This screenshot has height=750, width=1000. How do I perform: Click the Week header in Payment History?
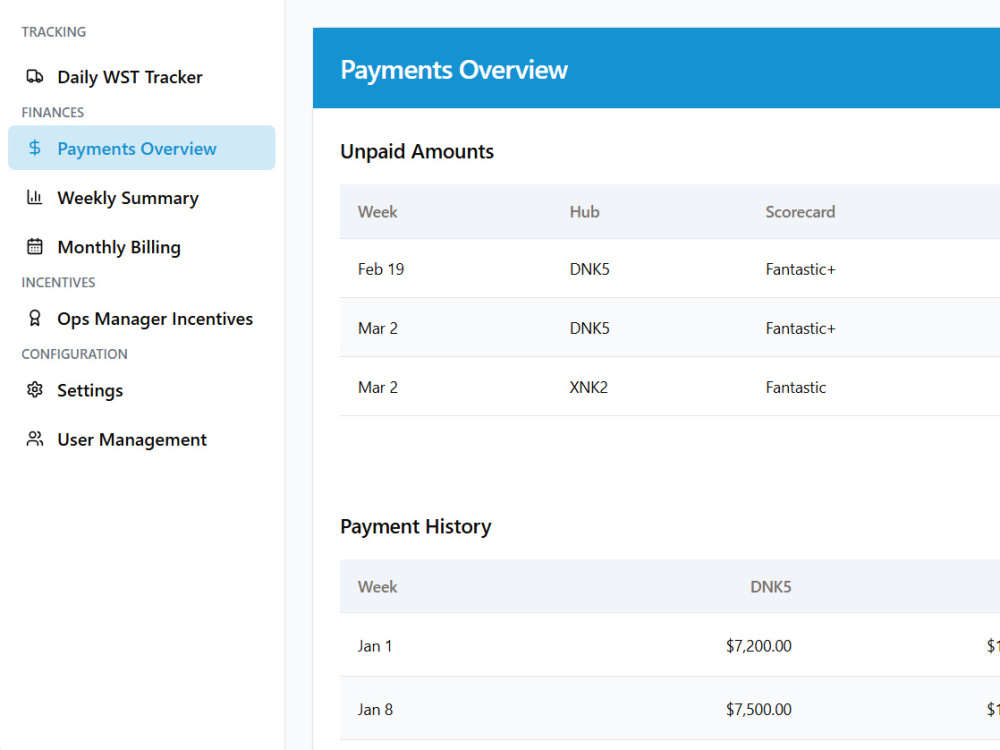tap(378, 587)
